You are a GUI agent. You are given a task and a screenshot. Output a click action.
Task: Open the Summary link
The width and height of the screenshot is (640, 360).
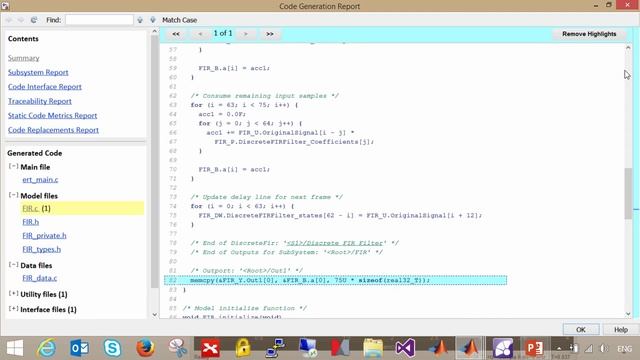[24, 58]
